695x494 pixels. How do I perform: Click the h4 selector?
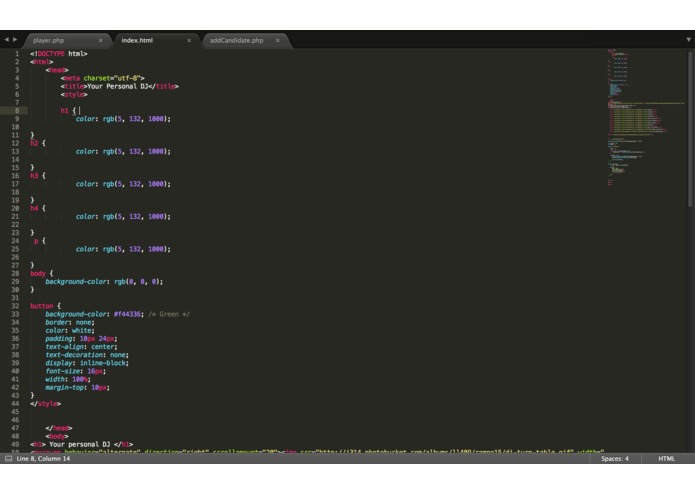(34, 208)
